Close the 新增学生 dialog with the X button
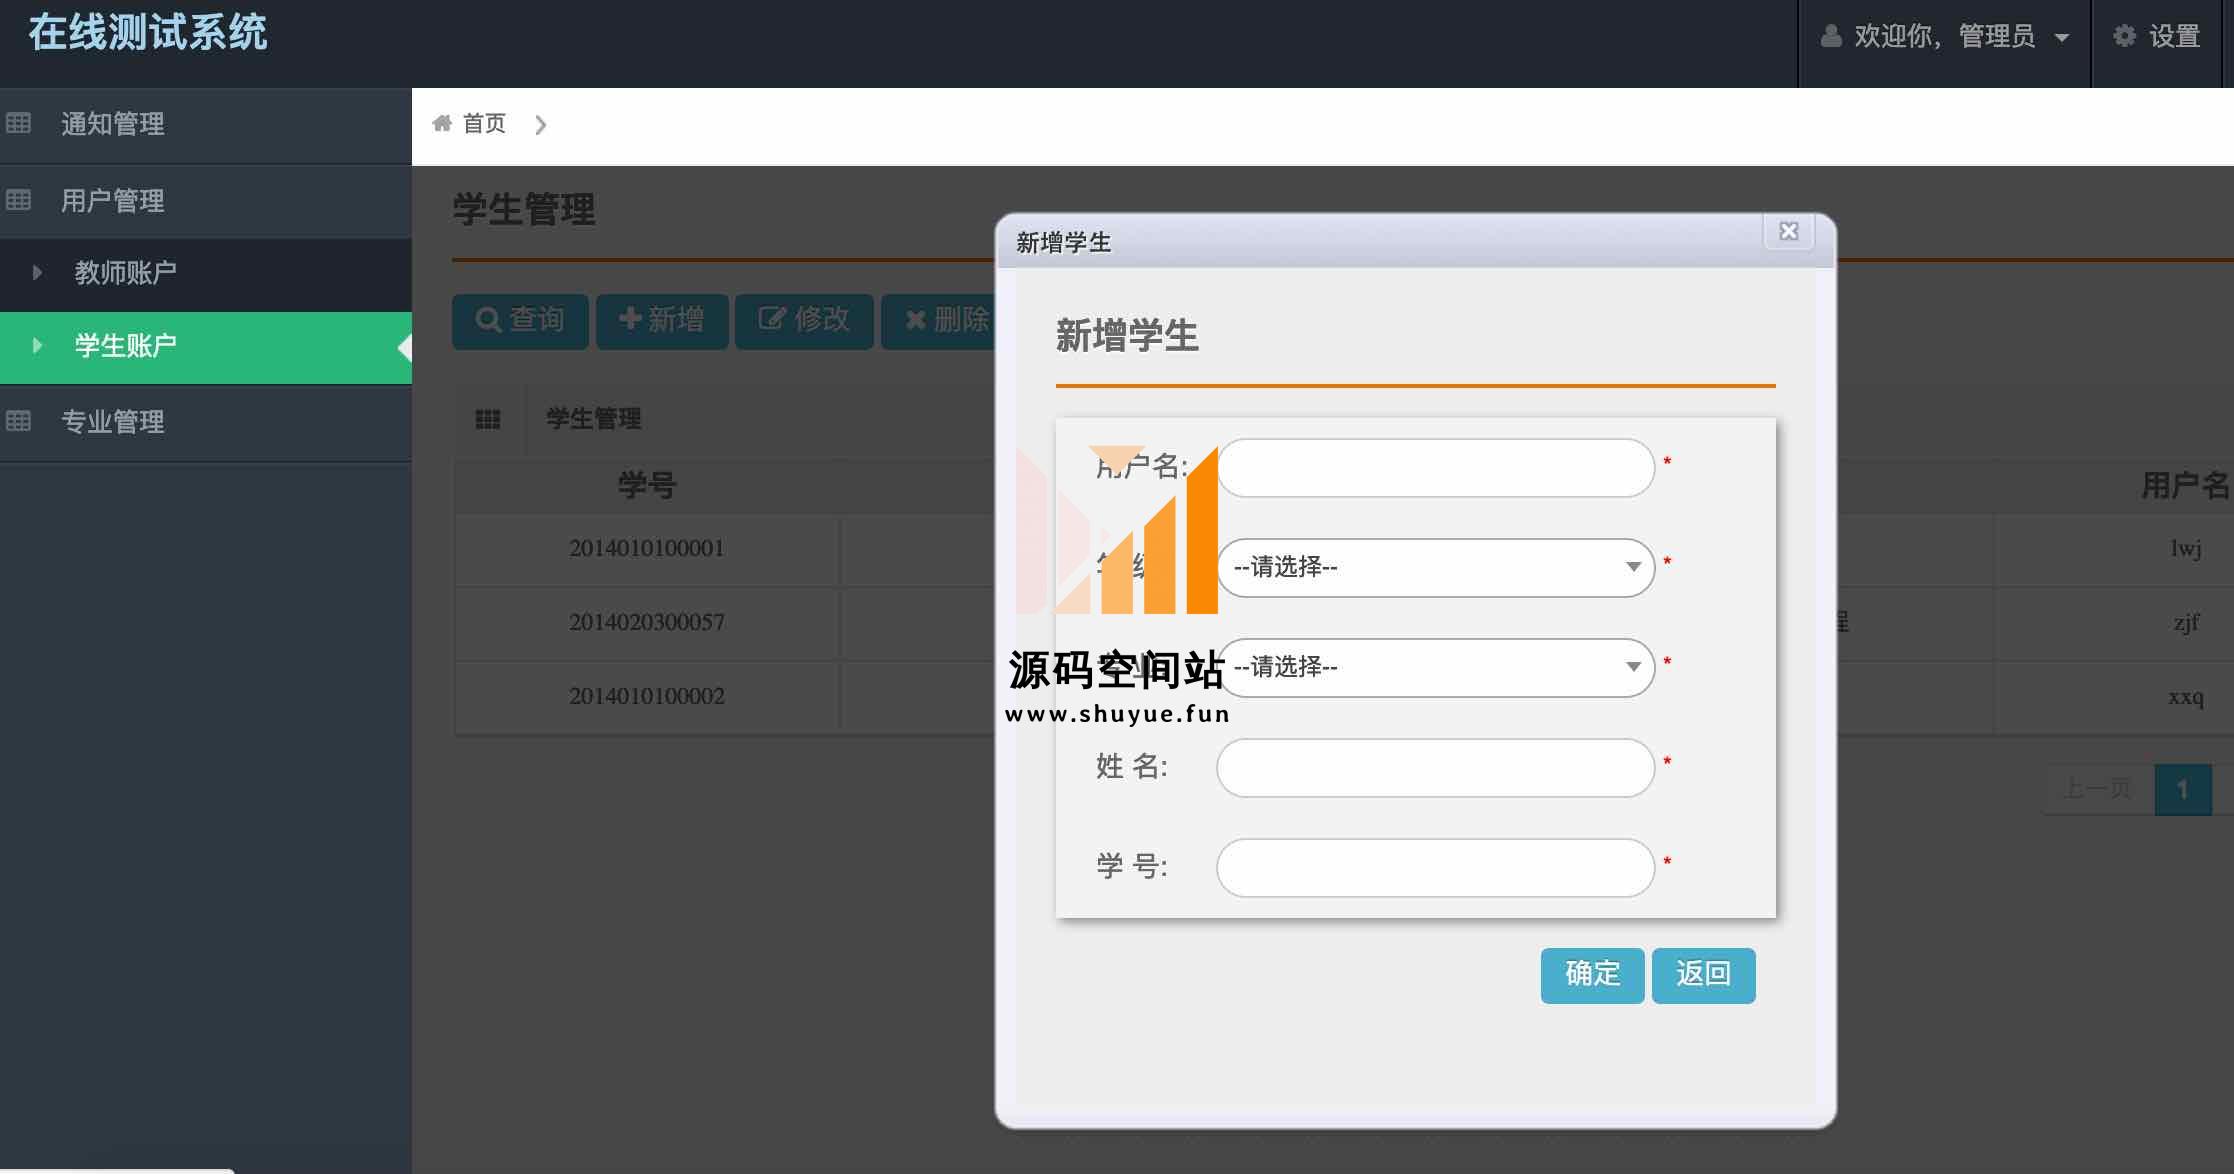Screen dimensions: 2234x1174 pyautogui.click(x=1789, y=232)
